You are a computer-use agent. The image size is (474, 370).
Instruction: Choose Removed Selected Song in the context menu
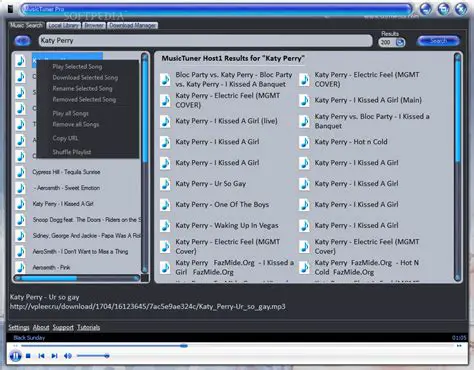84,100
